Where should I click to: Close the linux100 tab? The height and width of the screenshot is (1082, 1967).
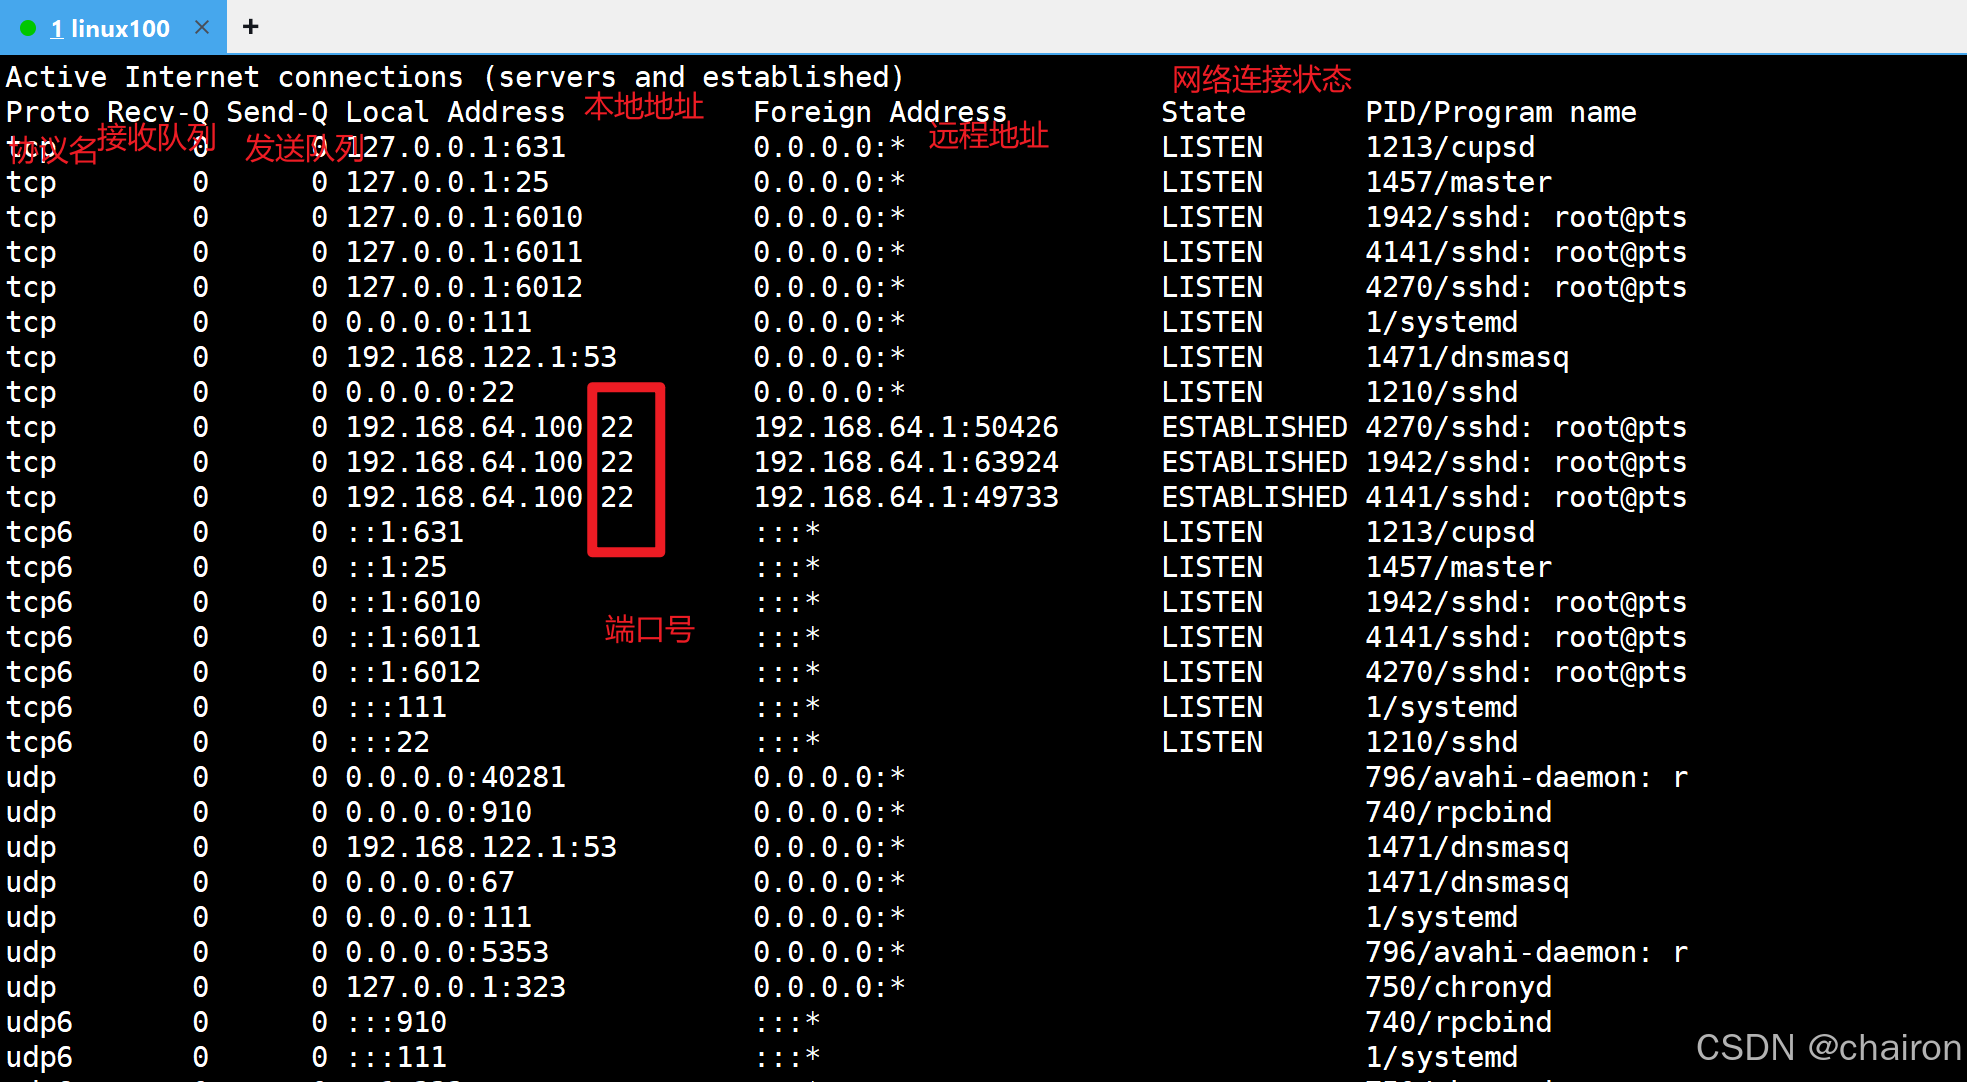(202, 27)
